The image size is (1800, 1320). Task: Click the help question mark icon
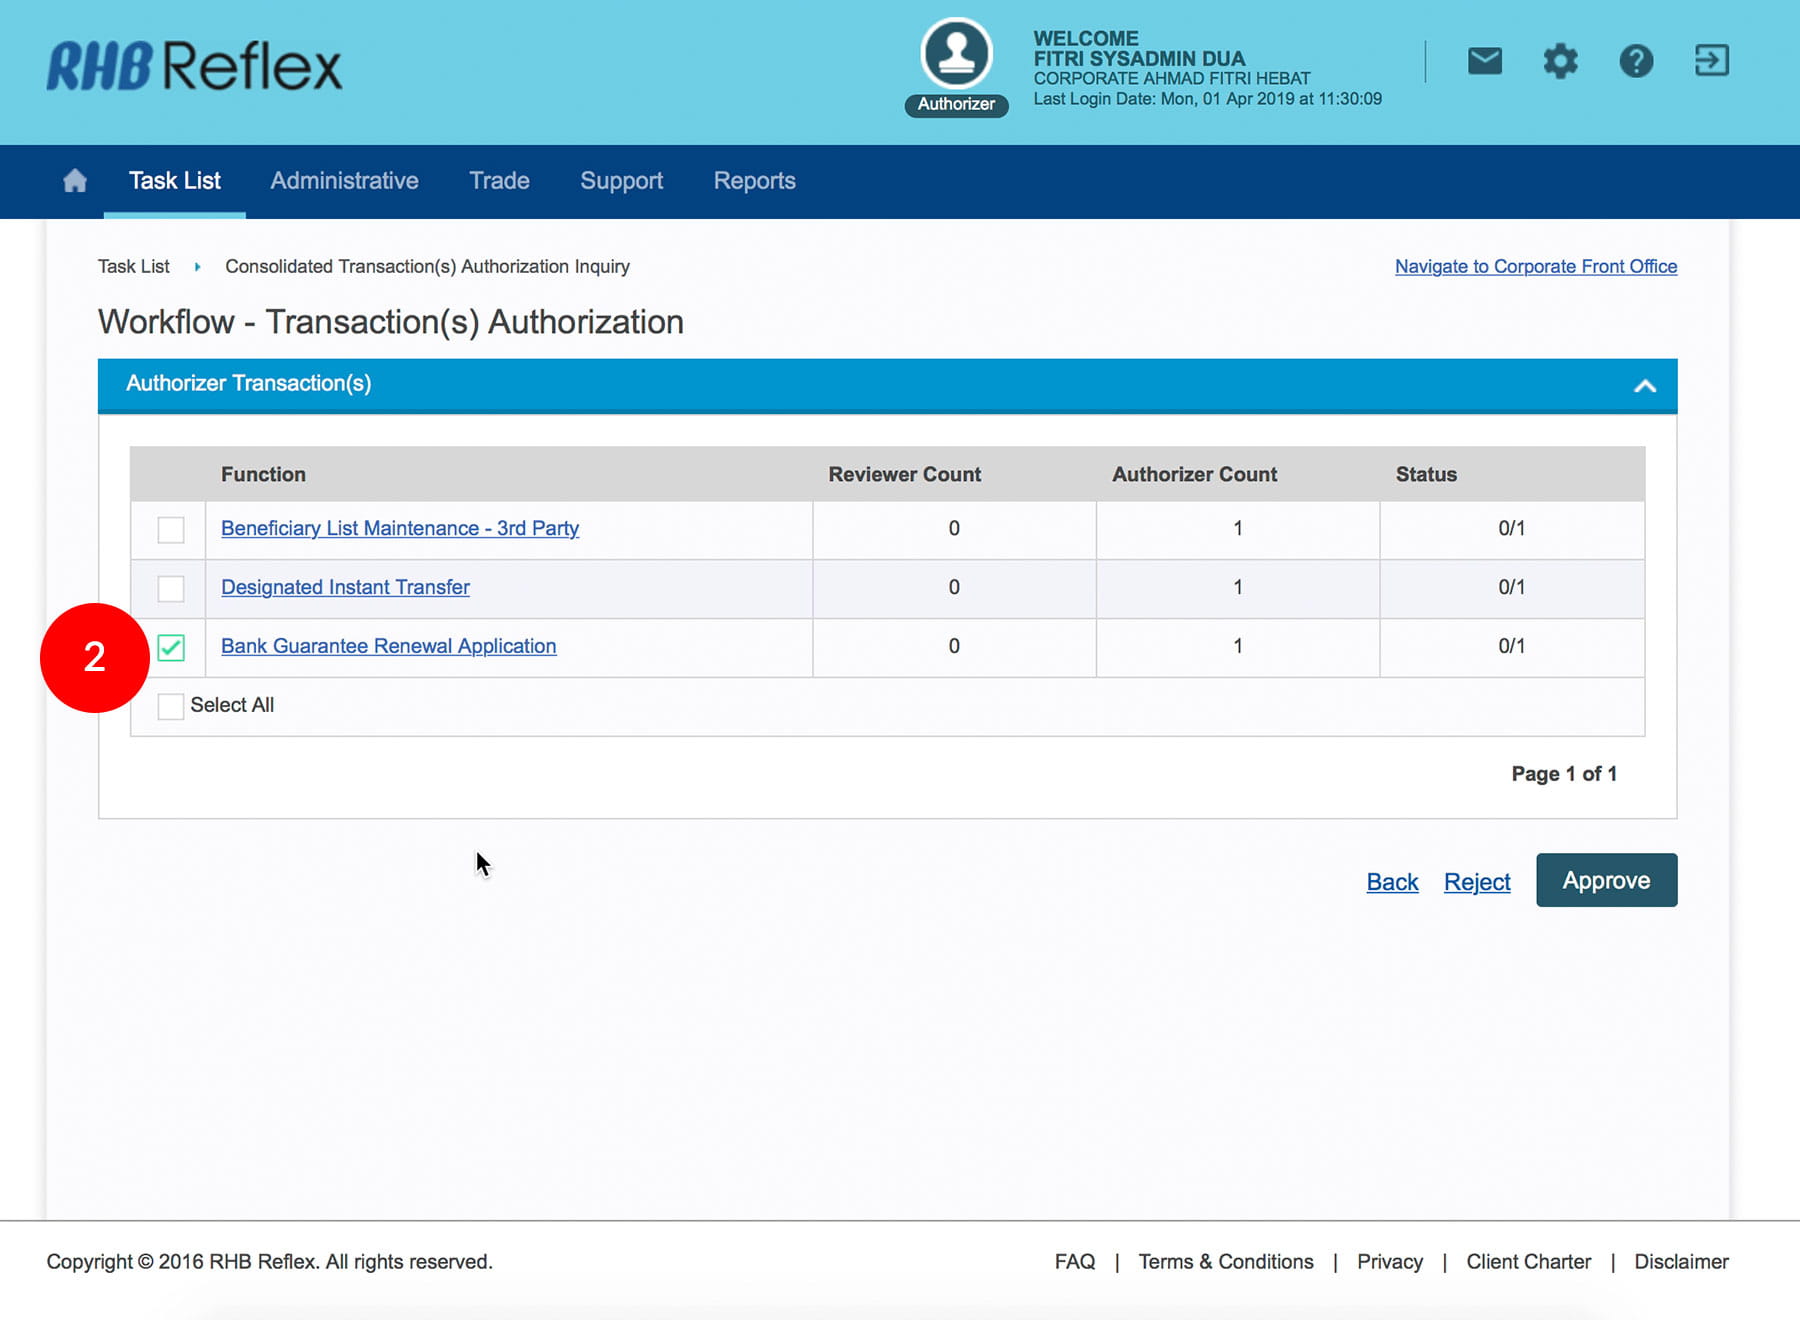[1635, 61]
